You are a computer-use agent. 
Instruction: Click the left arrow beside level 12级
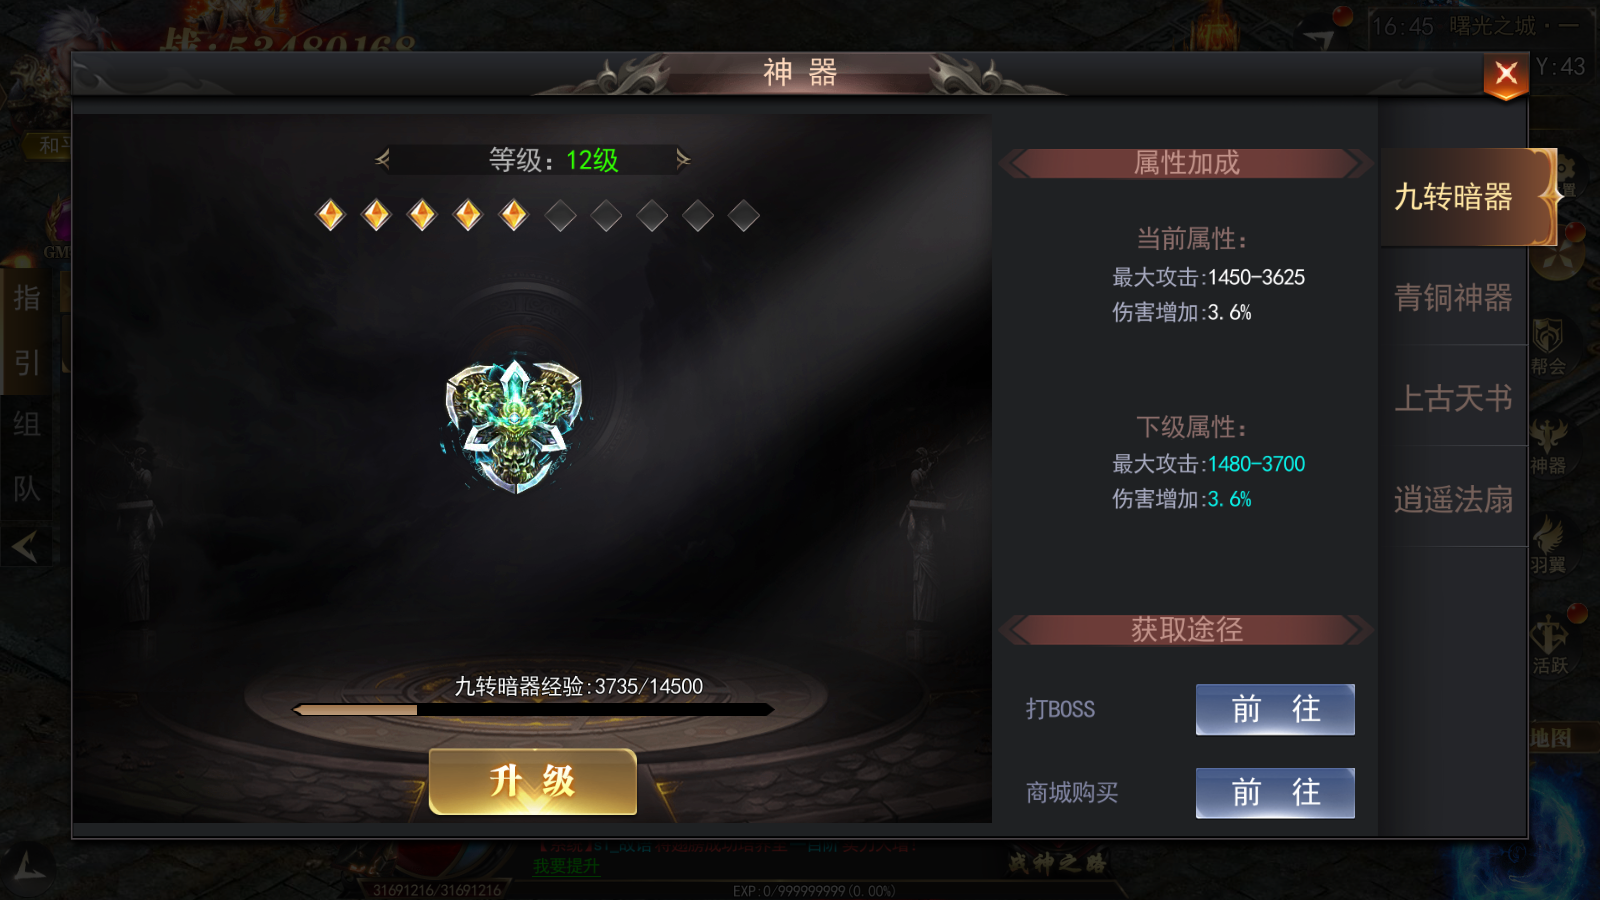pos(382,159)
